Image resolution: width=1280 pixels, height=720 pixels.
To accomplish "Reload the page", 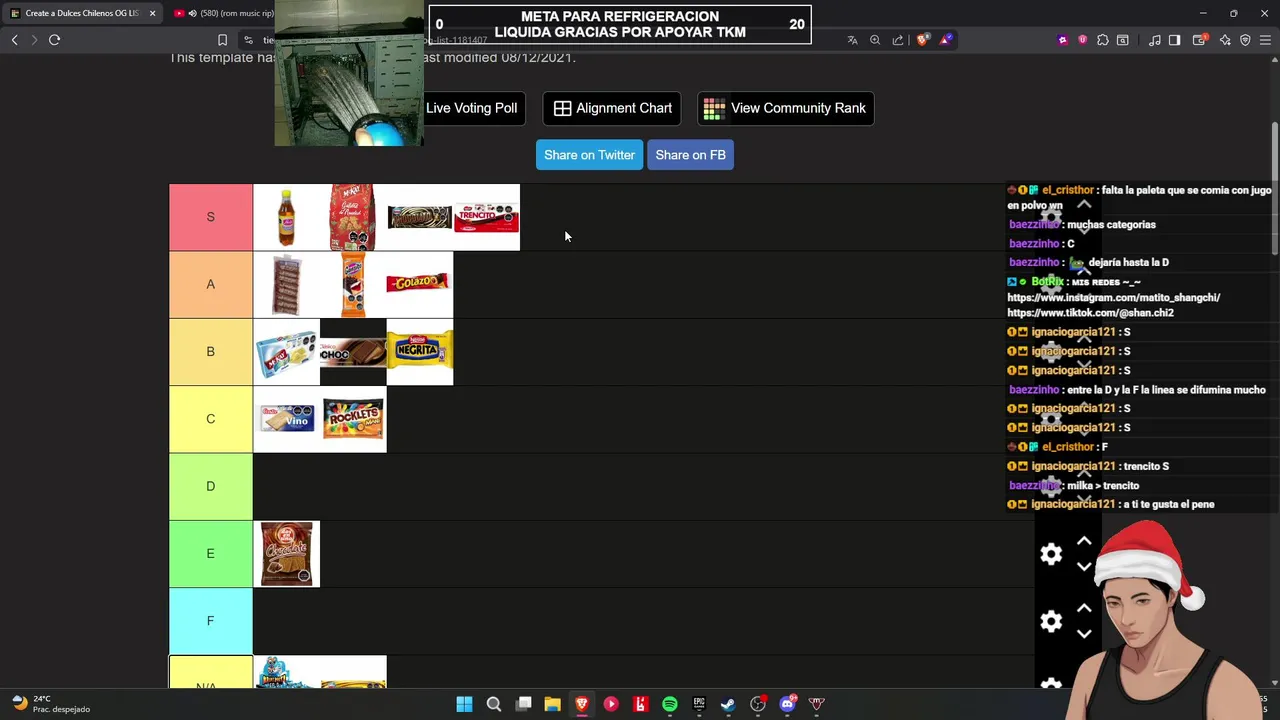I will [x=55, y=40].
